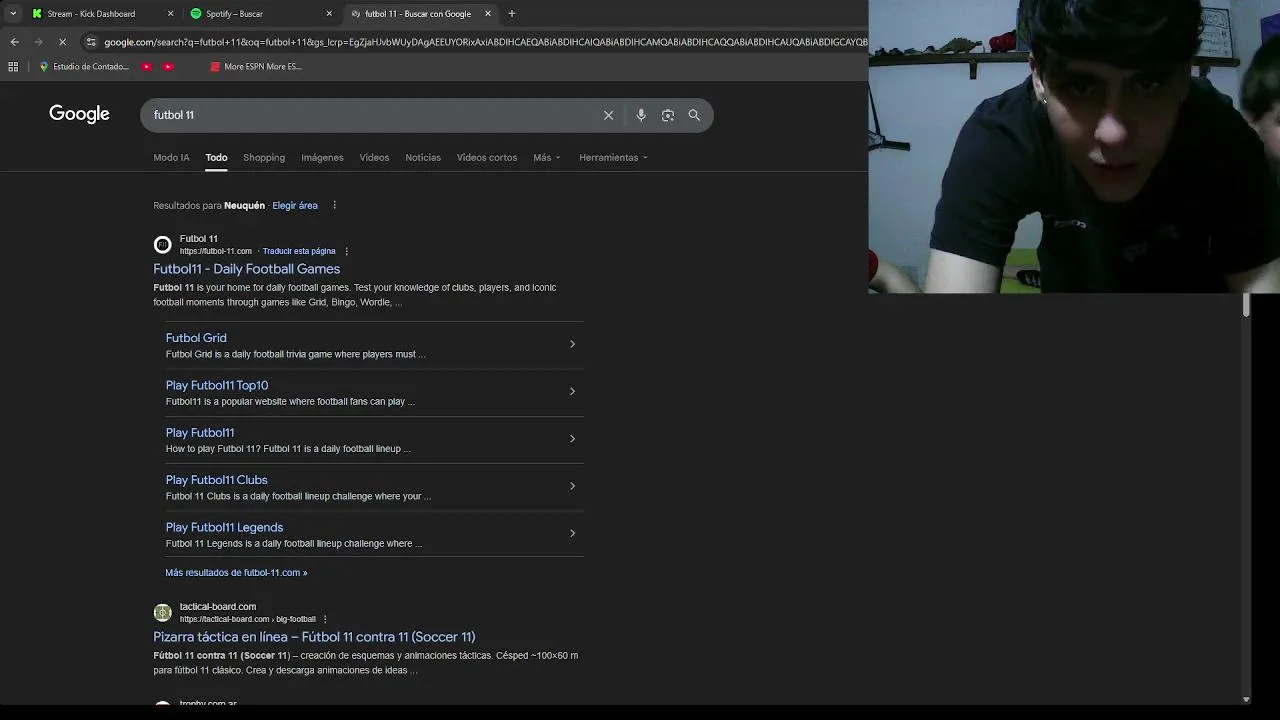
Task: Open the tab search dropdown arrow
Action: [x=13, y=14]
